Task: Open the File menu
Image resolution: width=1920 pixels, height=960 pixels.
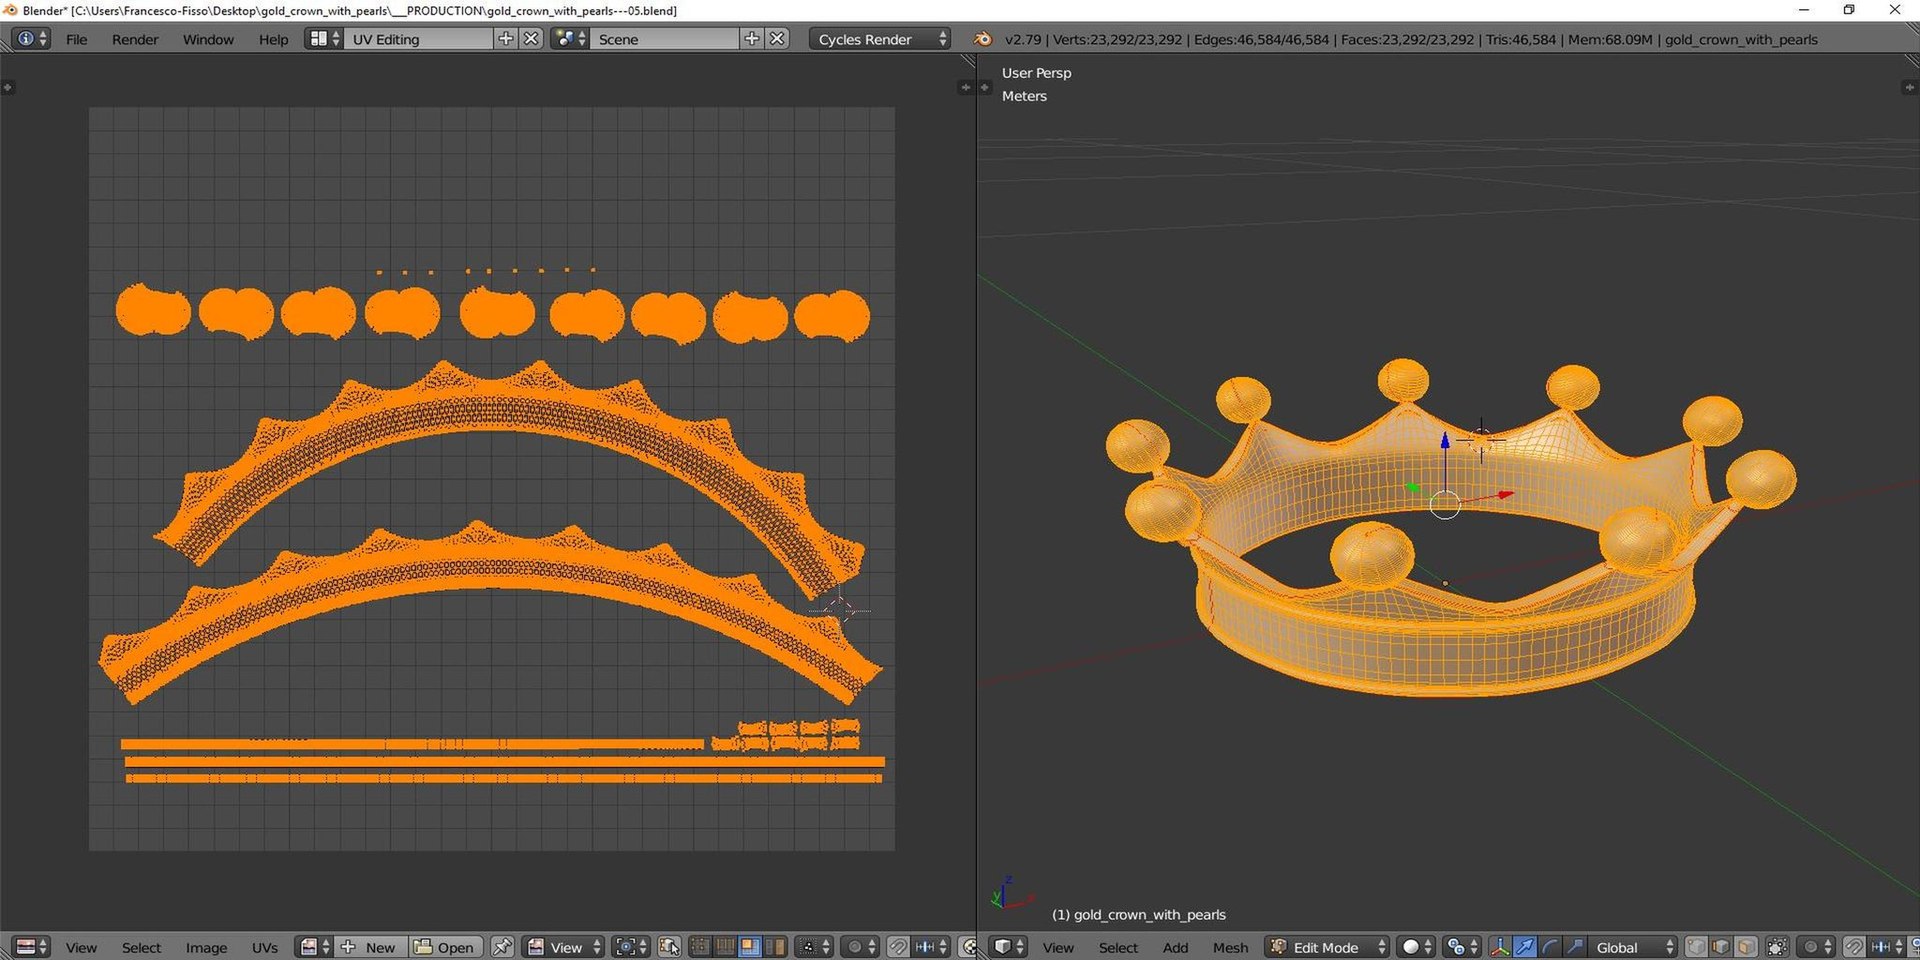Action: [x=76, y=39]
